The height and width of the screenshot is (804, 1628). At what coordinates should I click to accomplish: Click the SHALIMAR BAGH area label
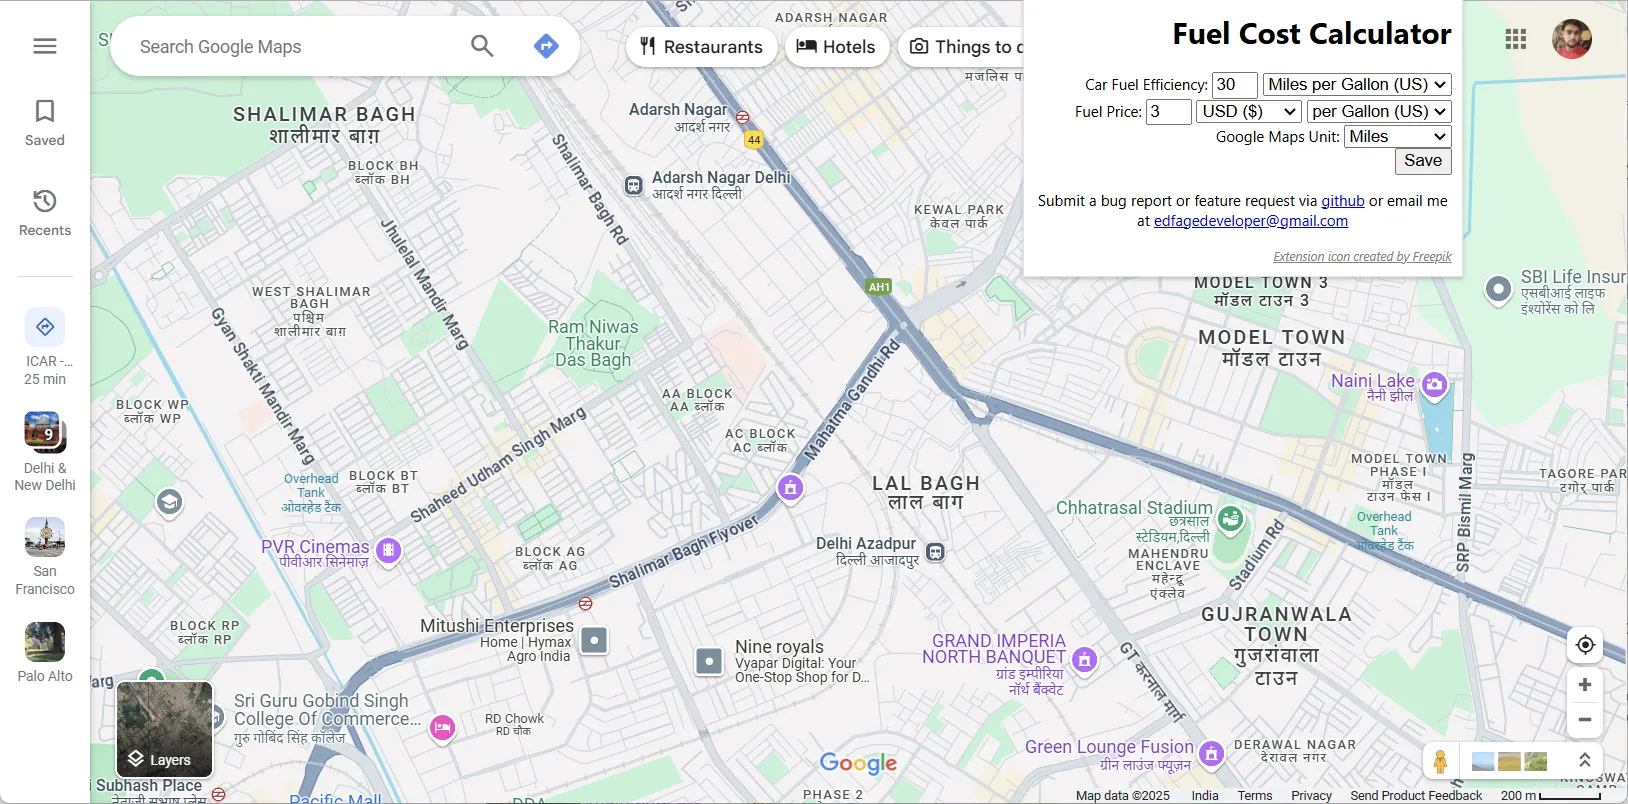point(324,125)
